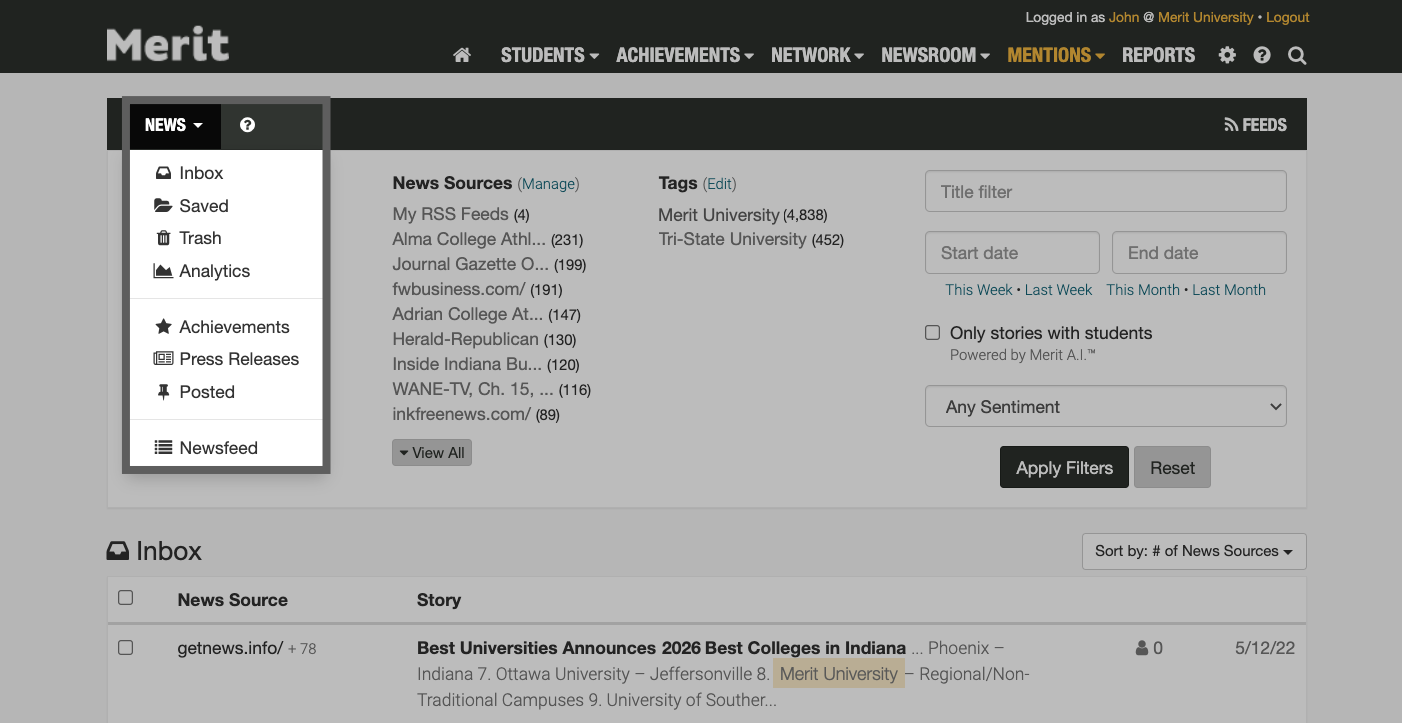Open Analytics from the News menu
The width and height of the screenshot is (1402, 723).
[x=213, y=270]
